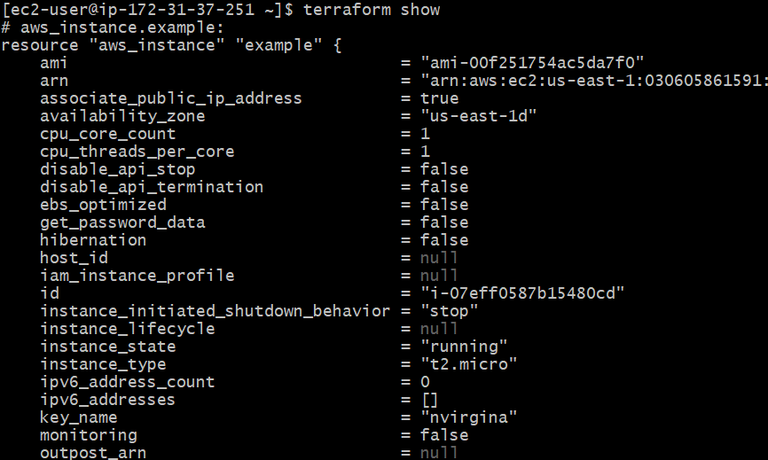Click the instance_state value running
Viewport: 768px width, 460px height.
(464, 347)
